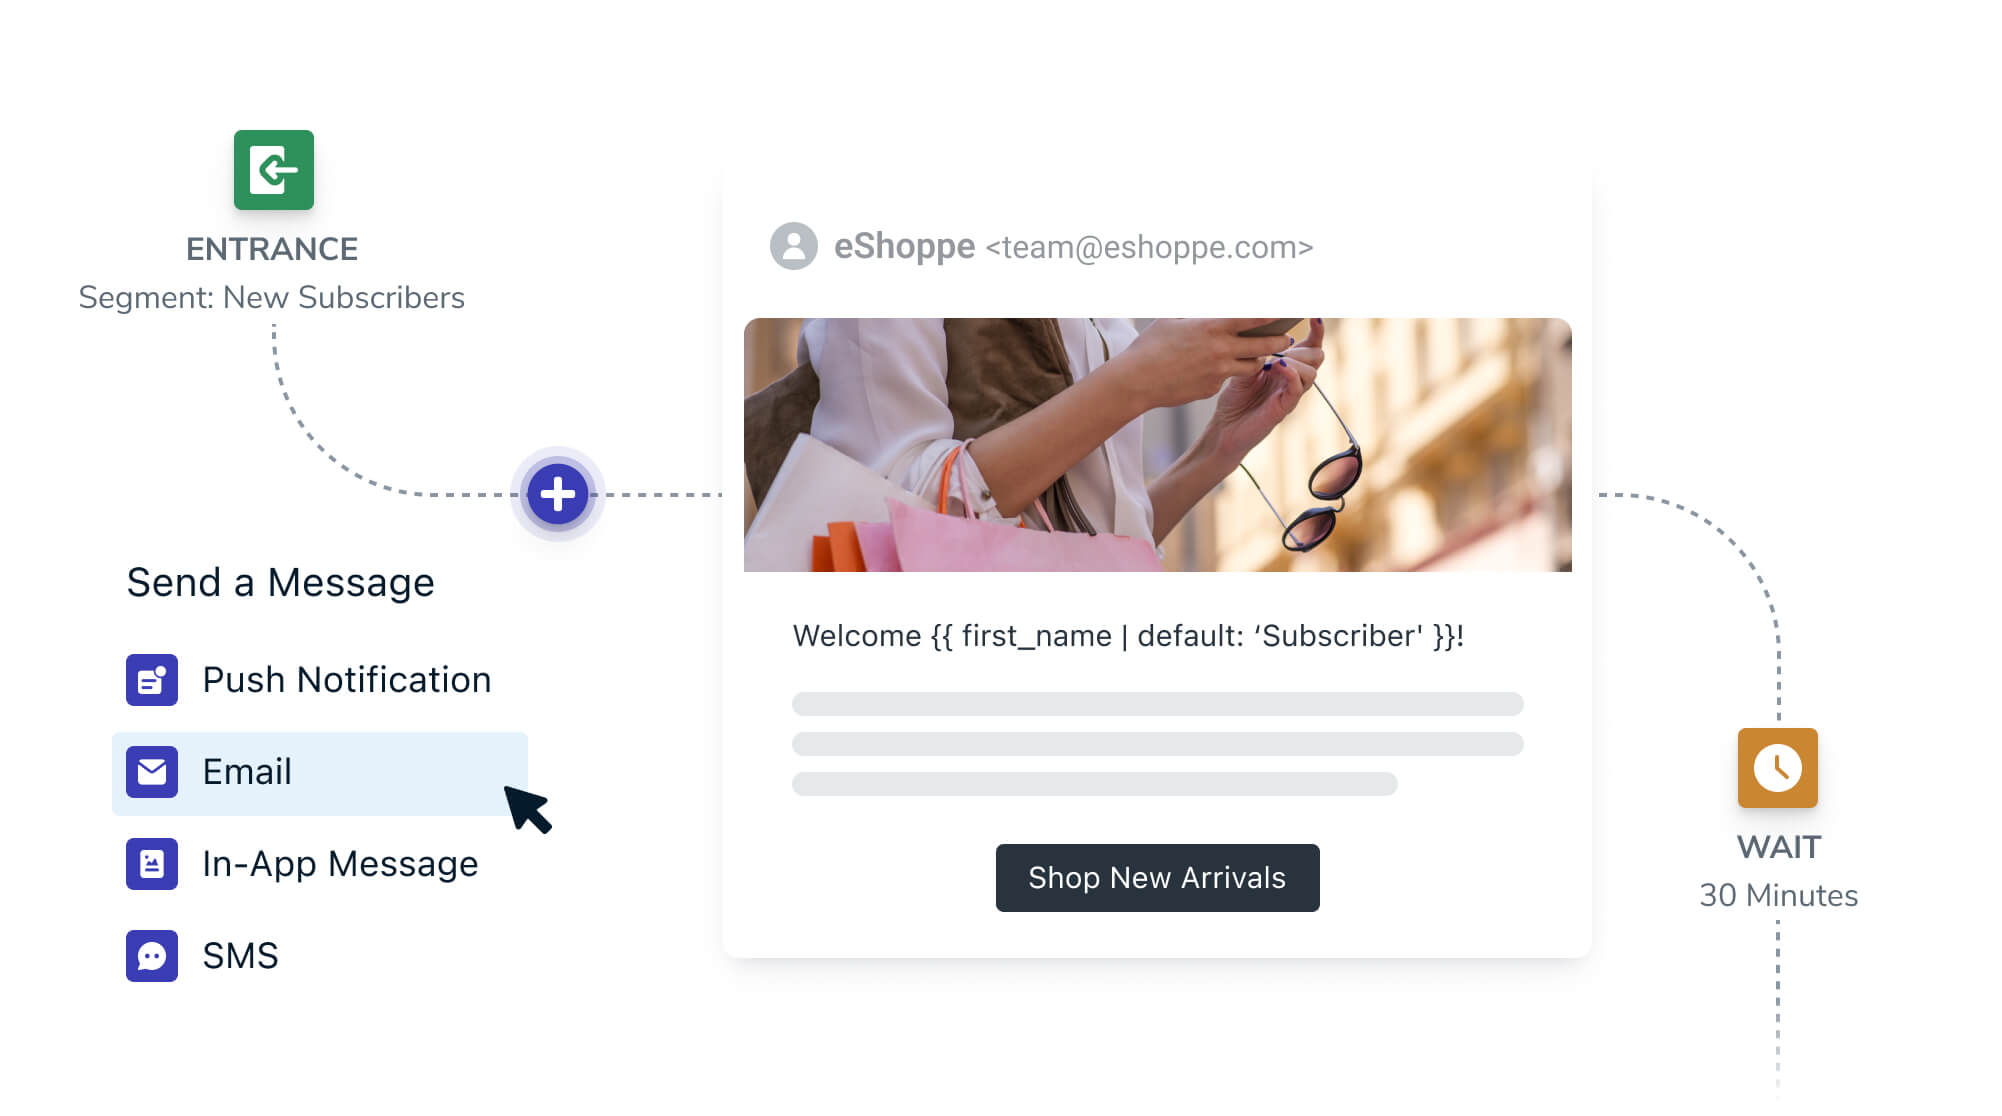Click Segment: New Subscribers text

[x=272, y=298]
